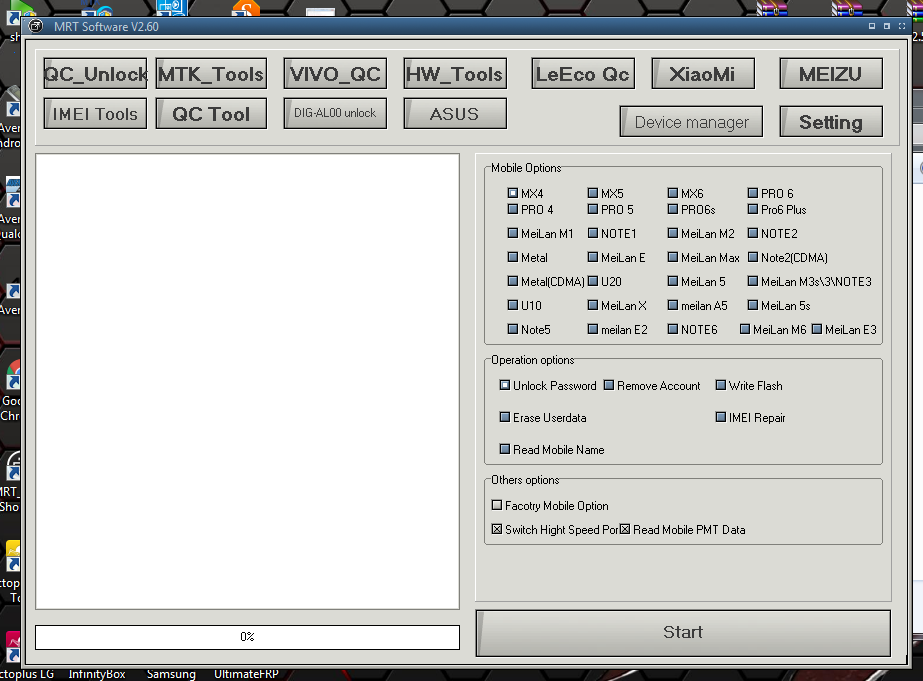Open the HW_Tools tab
The image size is (923, 681).
[x=455, y=74]
